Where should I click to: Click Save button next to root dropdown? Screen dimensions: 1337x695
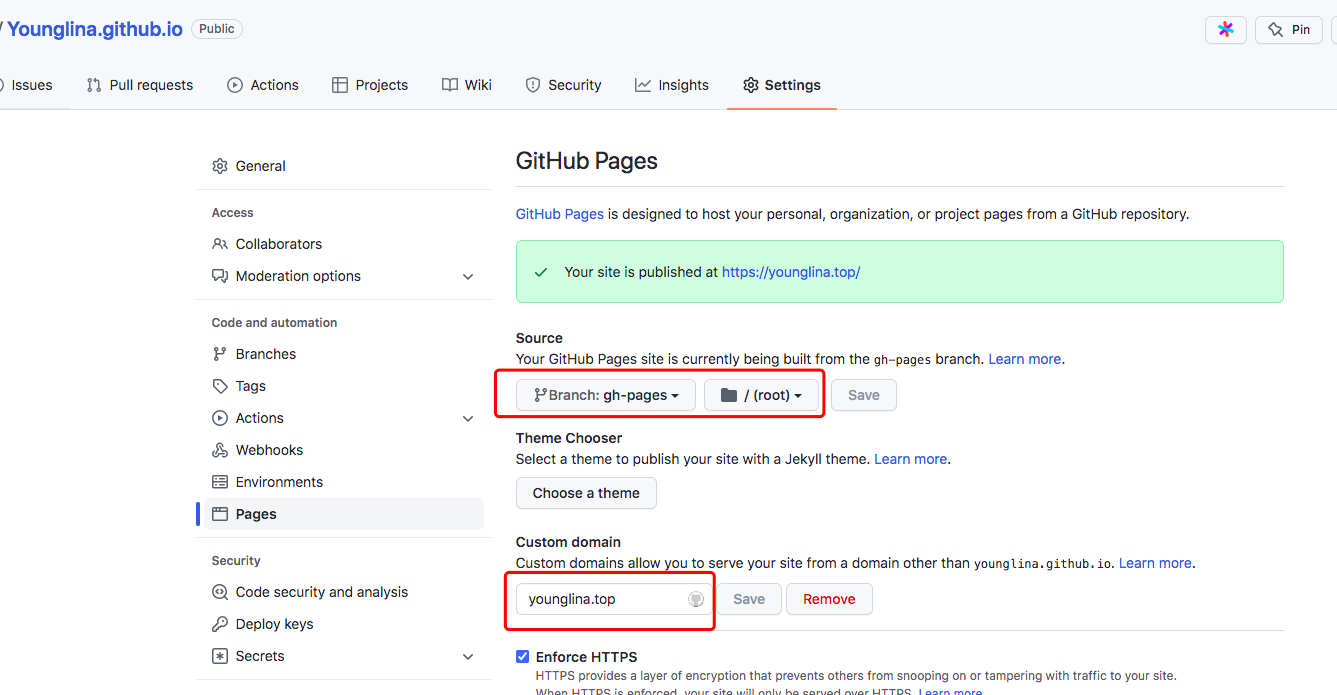click(x=864, y=395)
